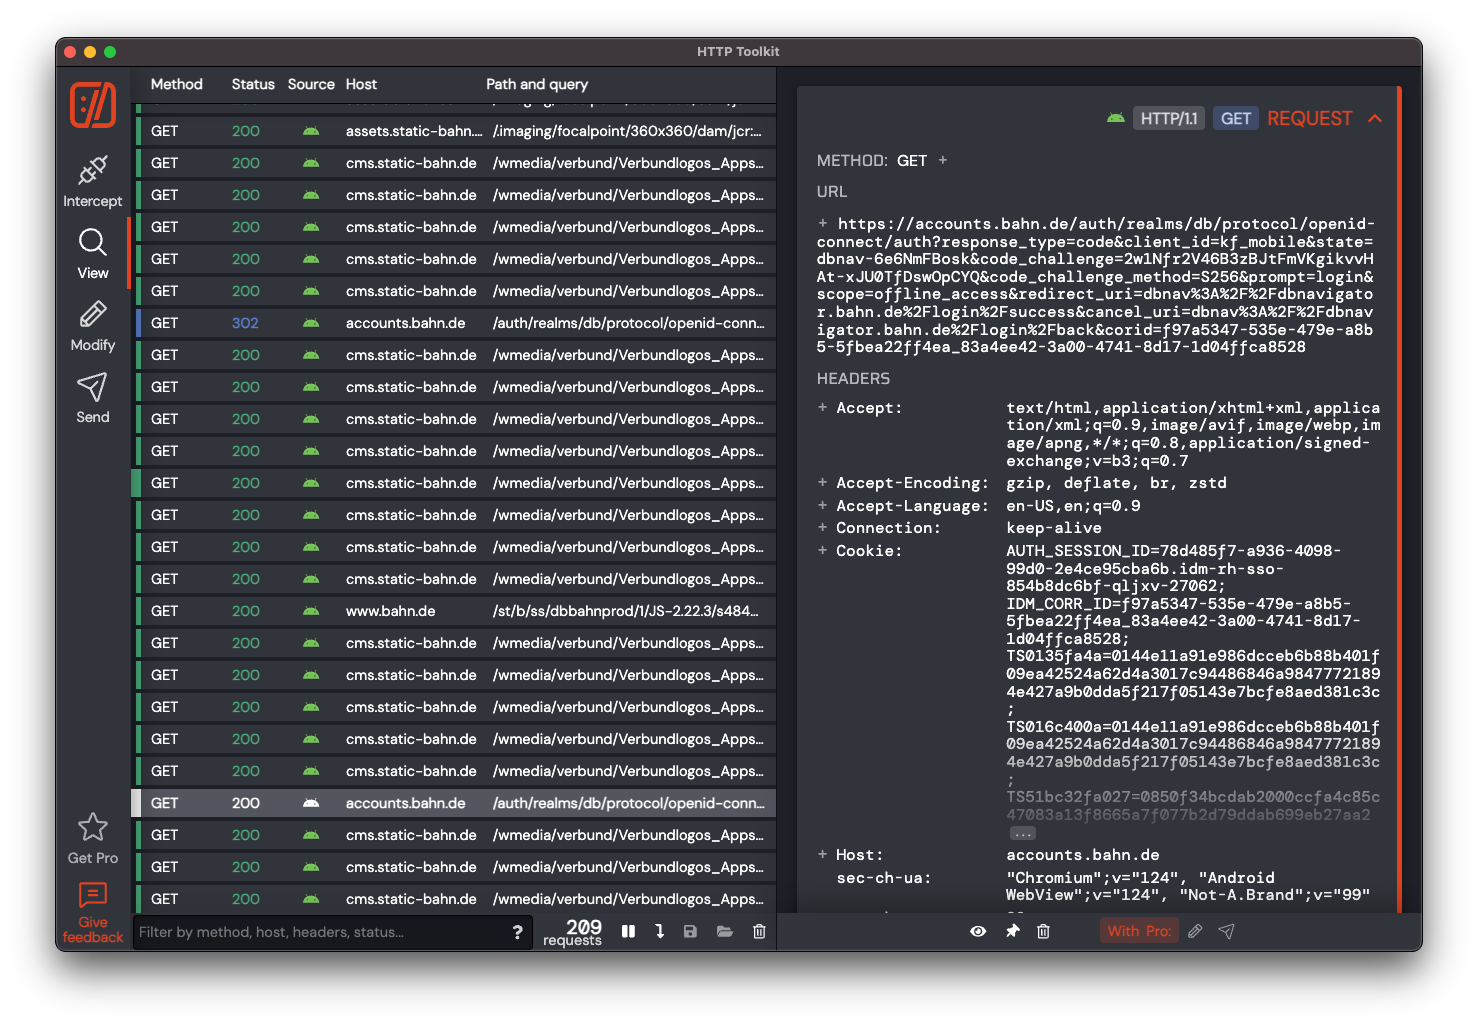
Task: Open filter help question mark
Action: (x=517, y=932)
